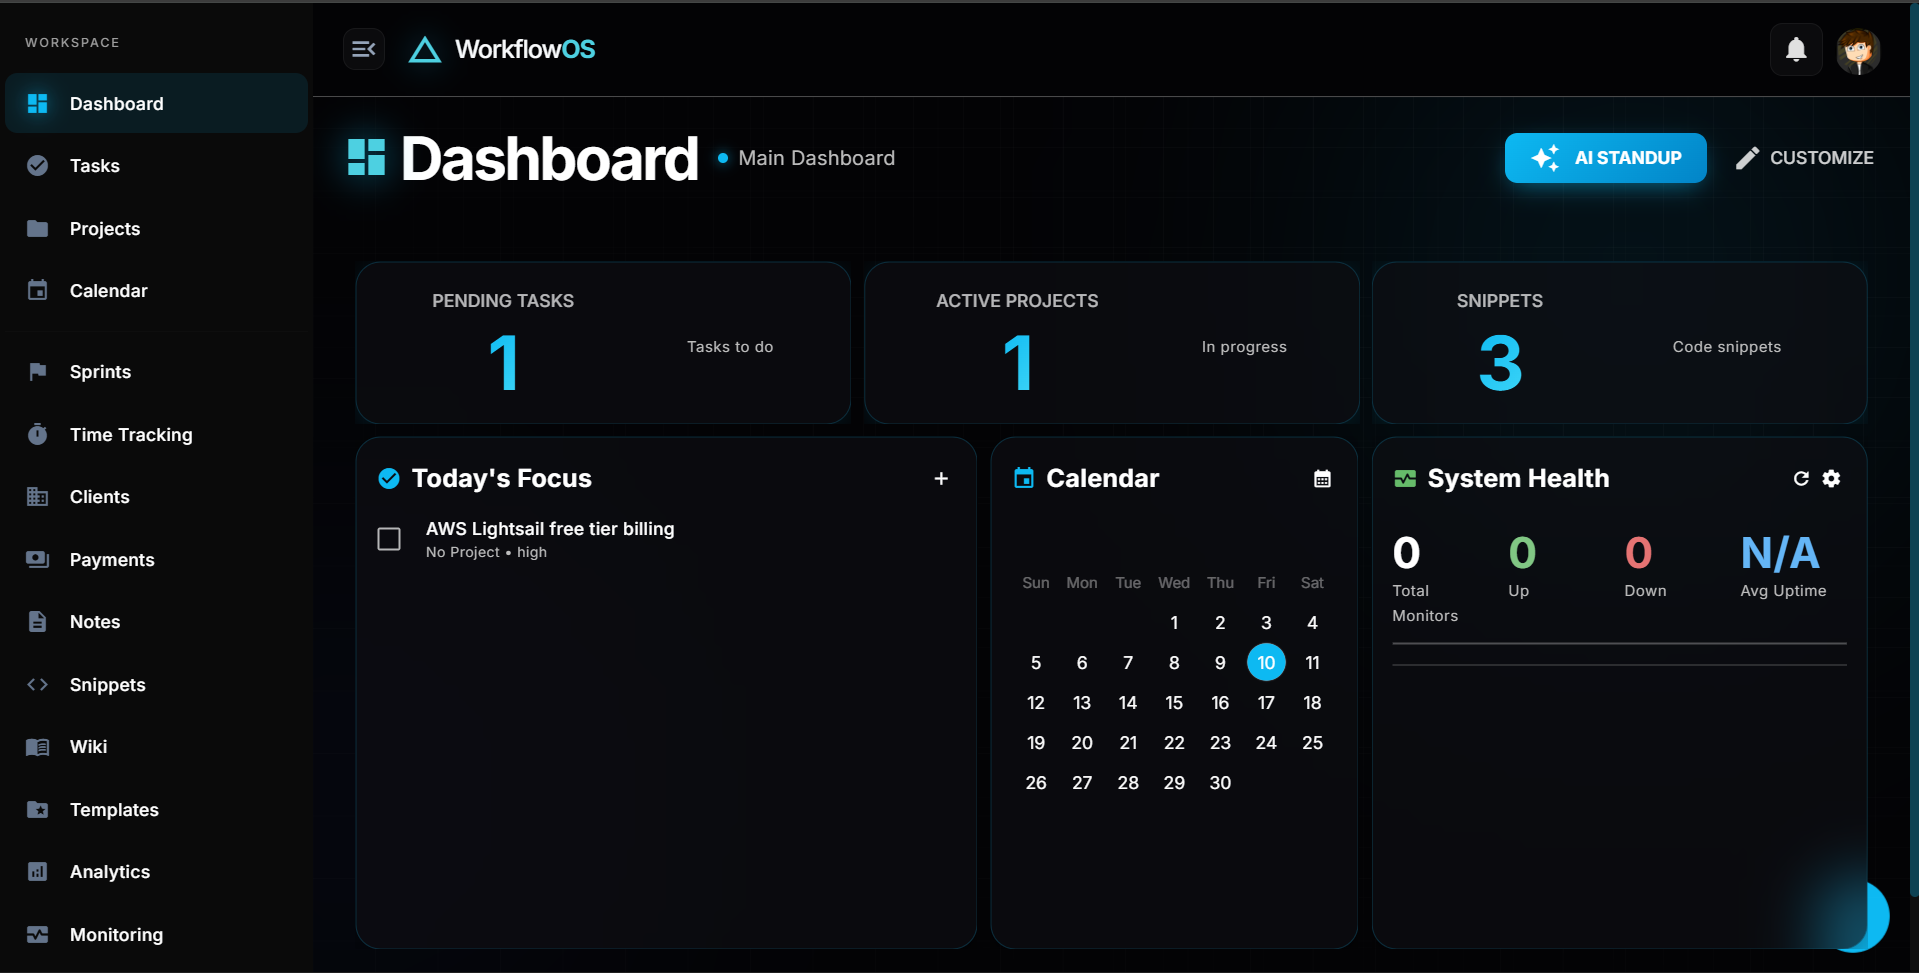Open the Payments section
This screenshot has width=1919, height=973.
(112, 559)
